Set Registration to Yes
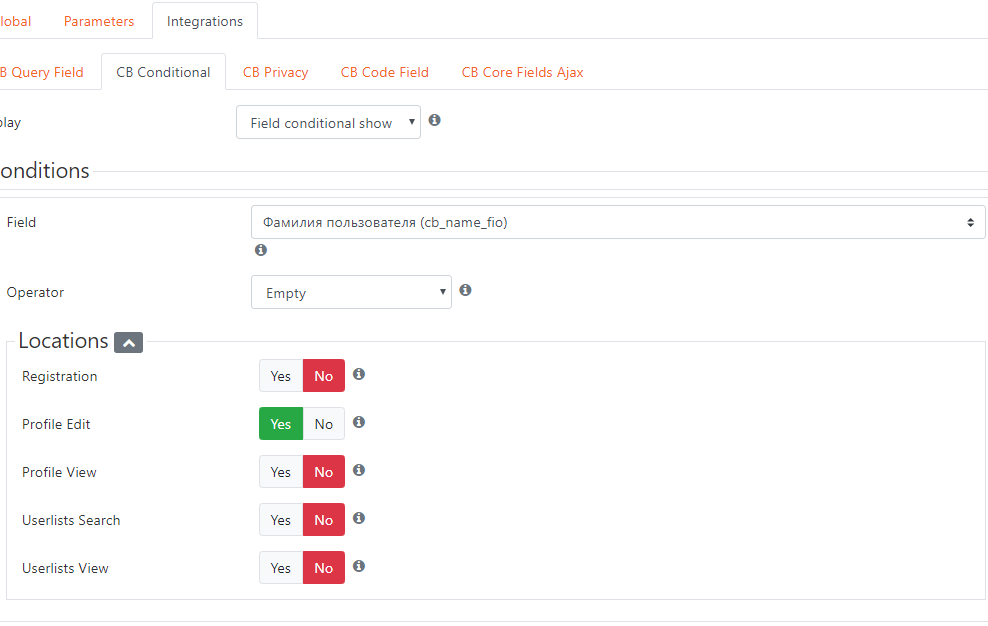The width and height of the screenshot is (988, 626). click(281, 376)
